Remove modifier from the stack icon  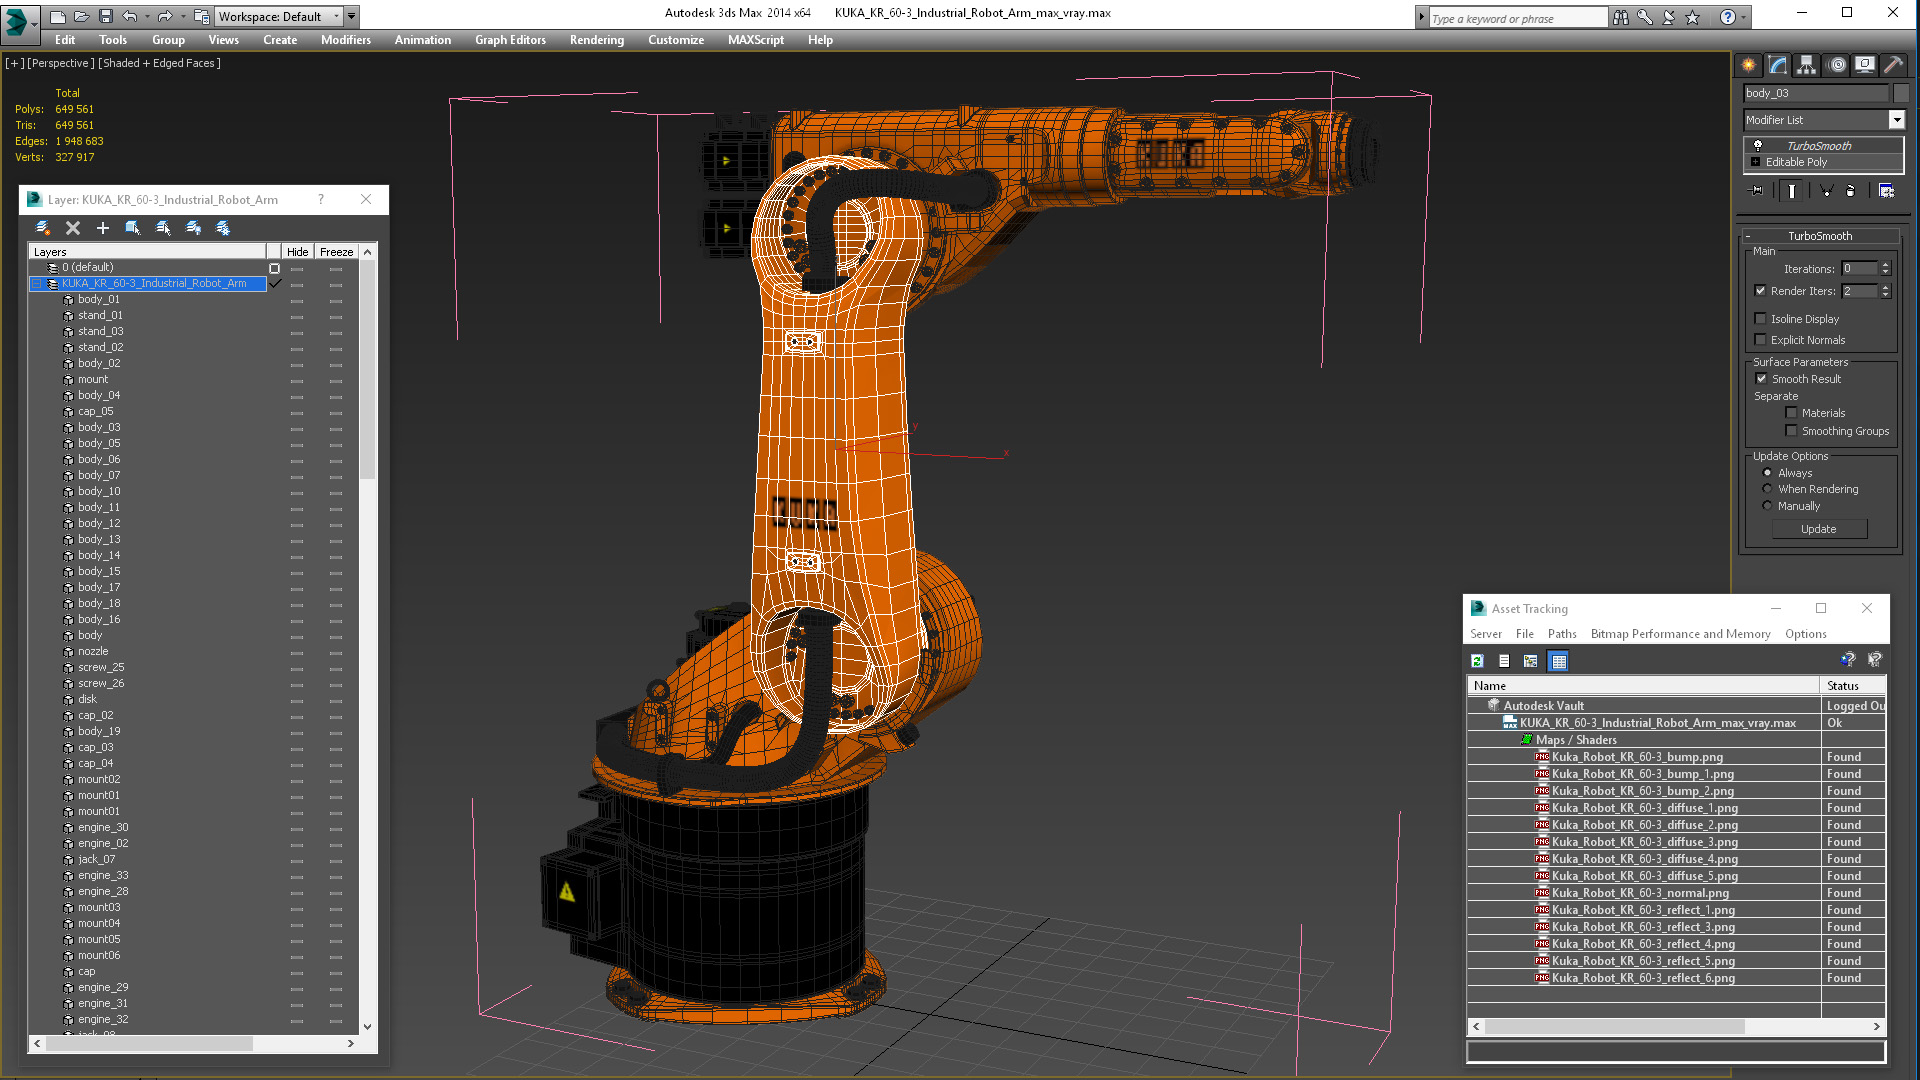click(x=1851, y=191)
